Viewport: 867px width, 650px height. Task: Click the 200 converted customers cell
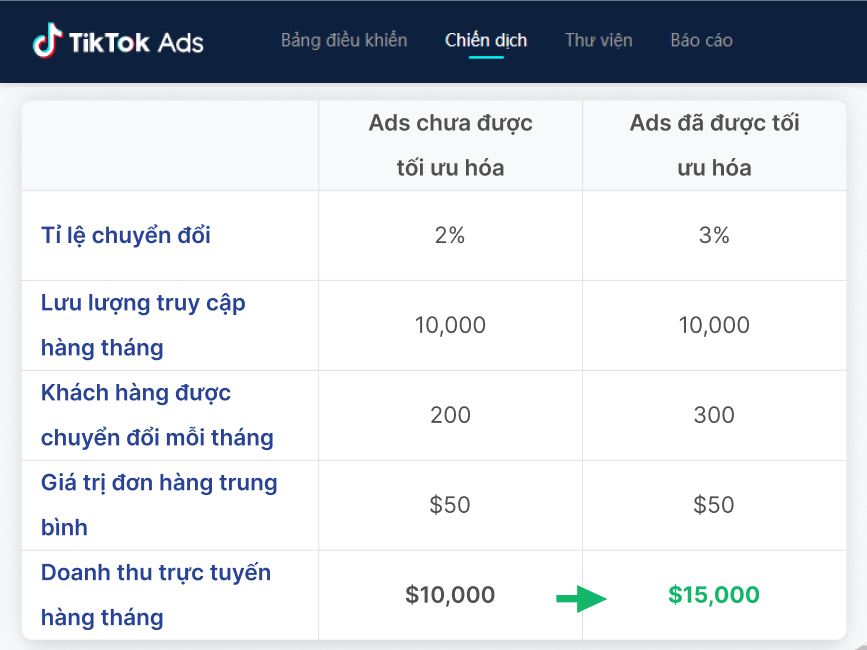tap(450, 415)
